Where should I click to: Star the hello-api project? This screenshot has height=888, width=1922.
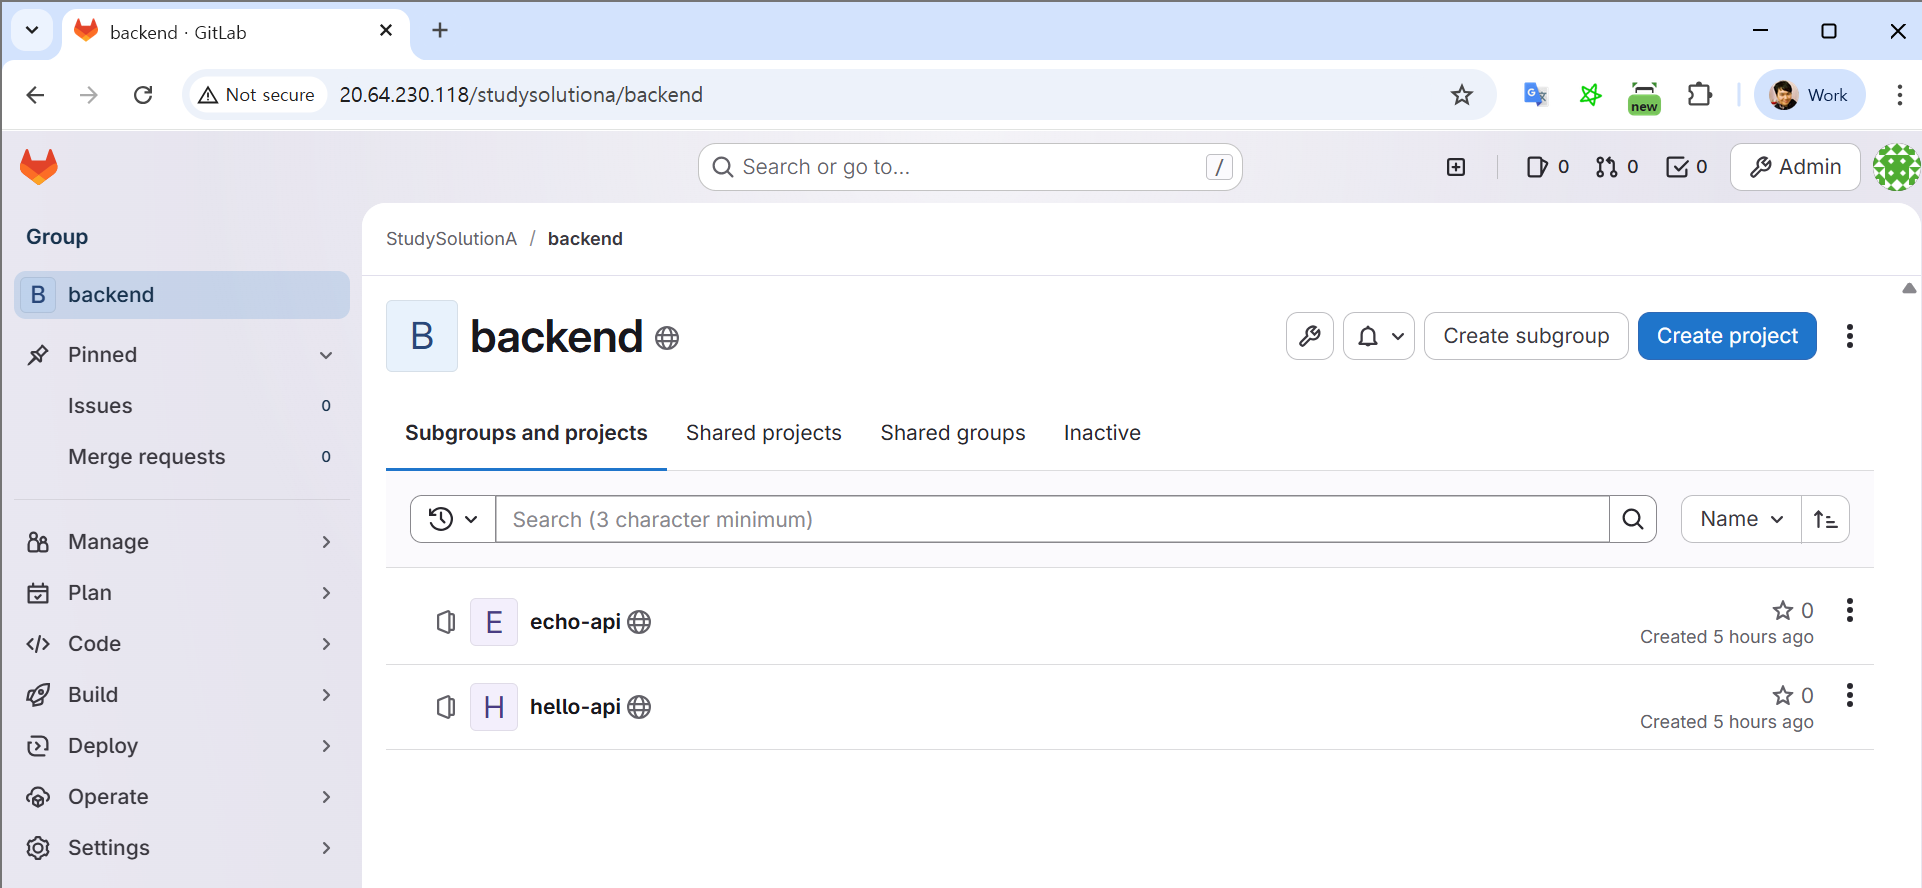point(1782,695)
